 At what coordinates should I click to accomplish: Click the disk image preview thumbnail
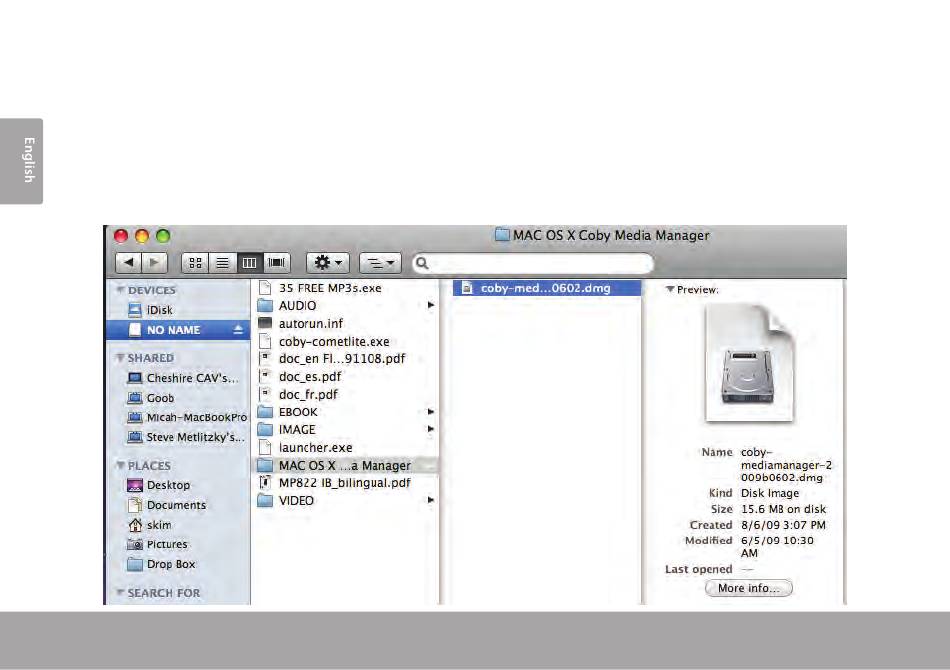750,363
